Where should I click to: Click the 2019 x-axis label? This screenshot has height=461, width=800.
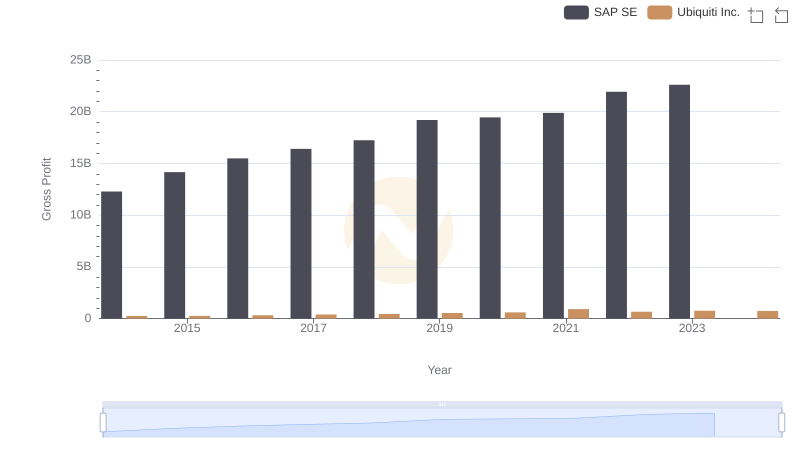(439, 328)
